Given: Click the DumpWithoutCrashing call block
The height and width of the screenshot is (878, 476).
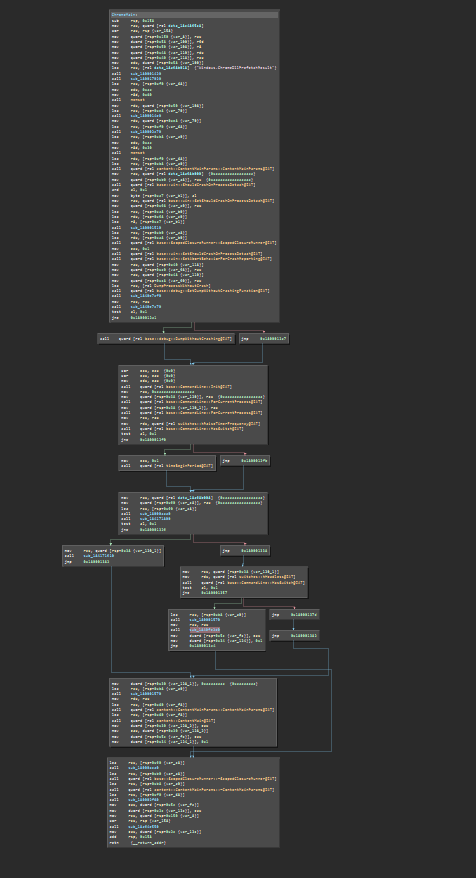Looking at the screenshot, I should point(166,338).
